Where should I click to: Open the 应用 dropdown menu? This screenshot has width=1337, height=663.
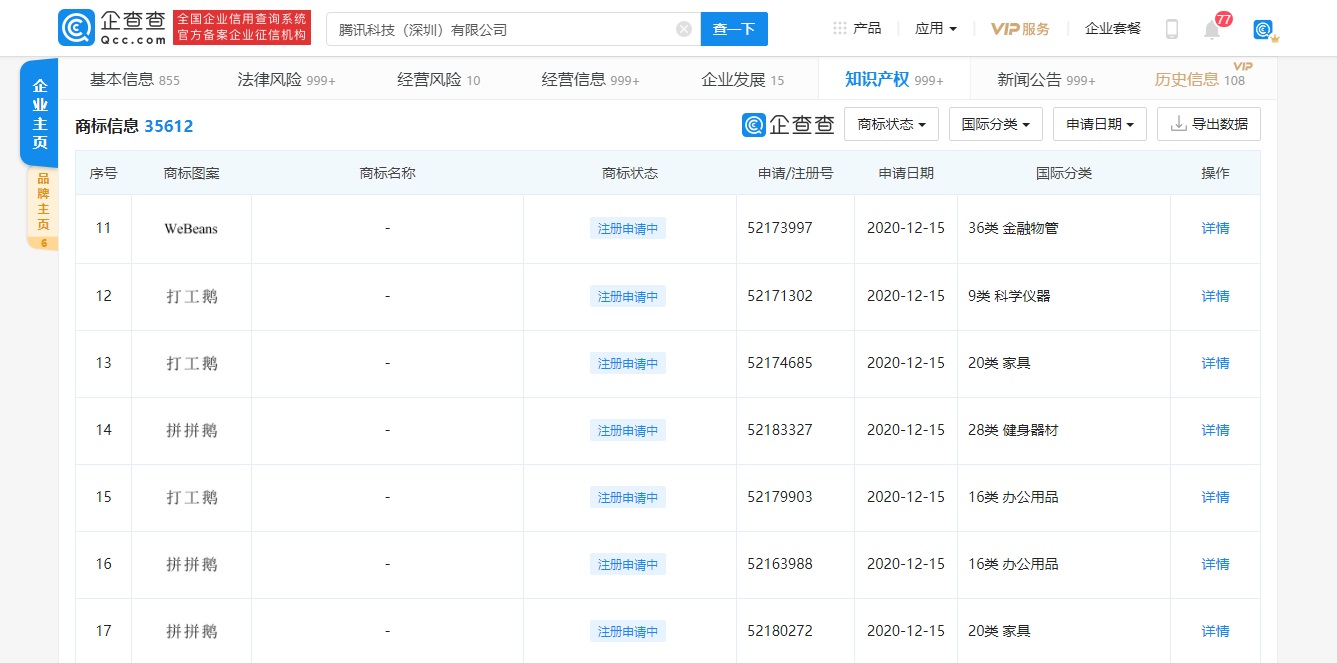935,28
